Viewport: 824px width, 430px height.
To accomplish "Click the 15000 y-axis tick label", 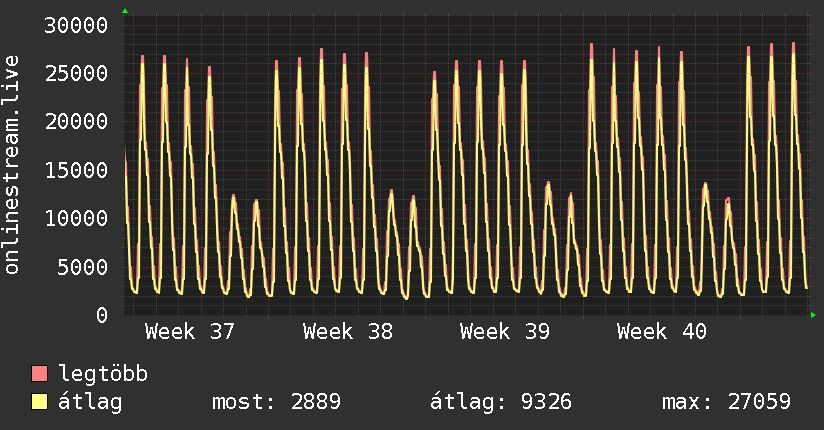I will 76,170.
